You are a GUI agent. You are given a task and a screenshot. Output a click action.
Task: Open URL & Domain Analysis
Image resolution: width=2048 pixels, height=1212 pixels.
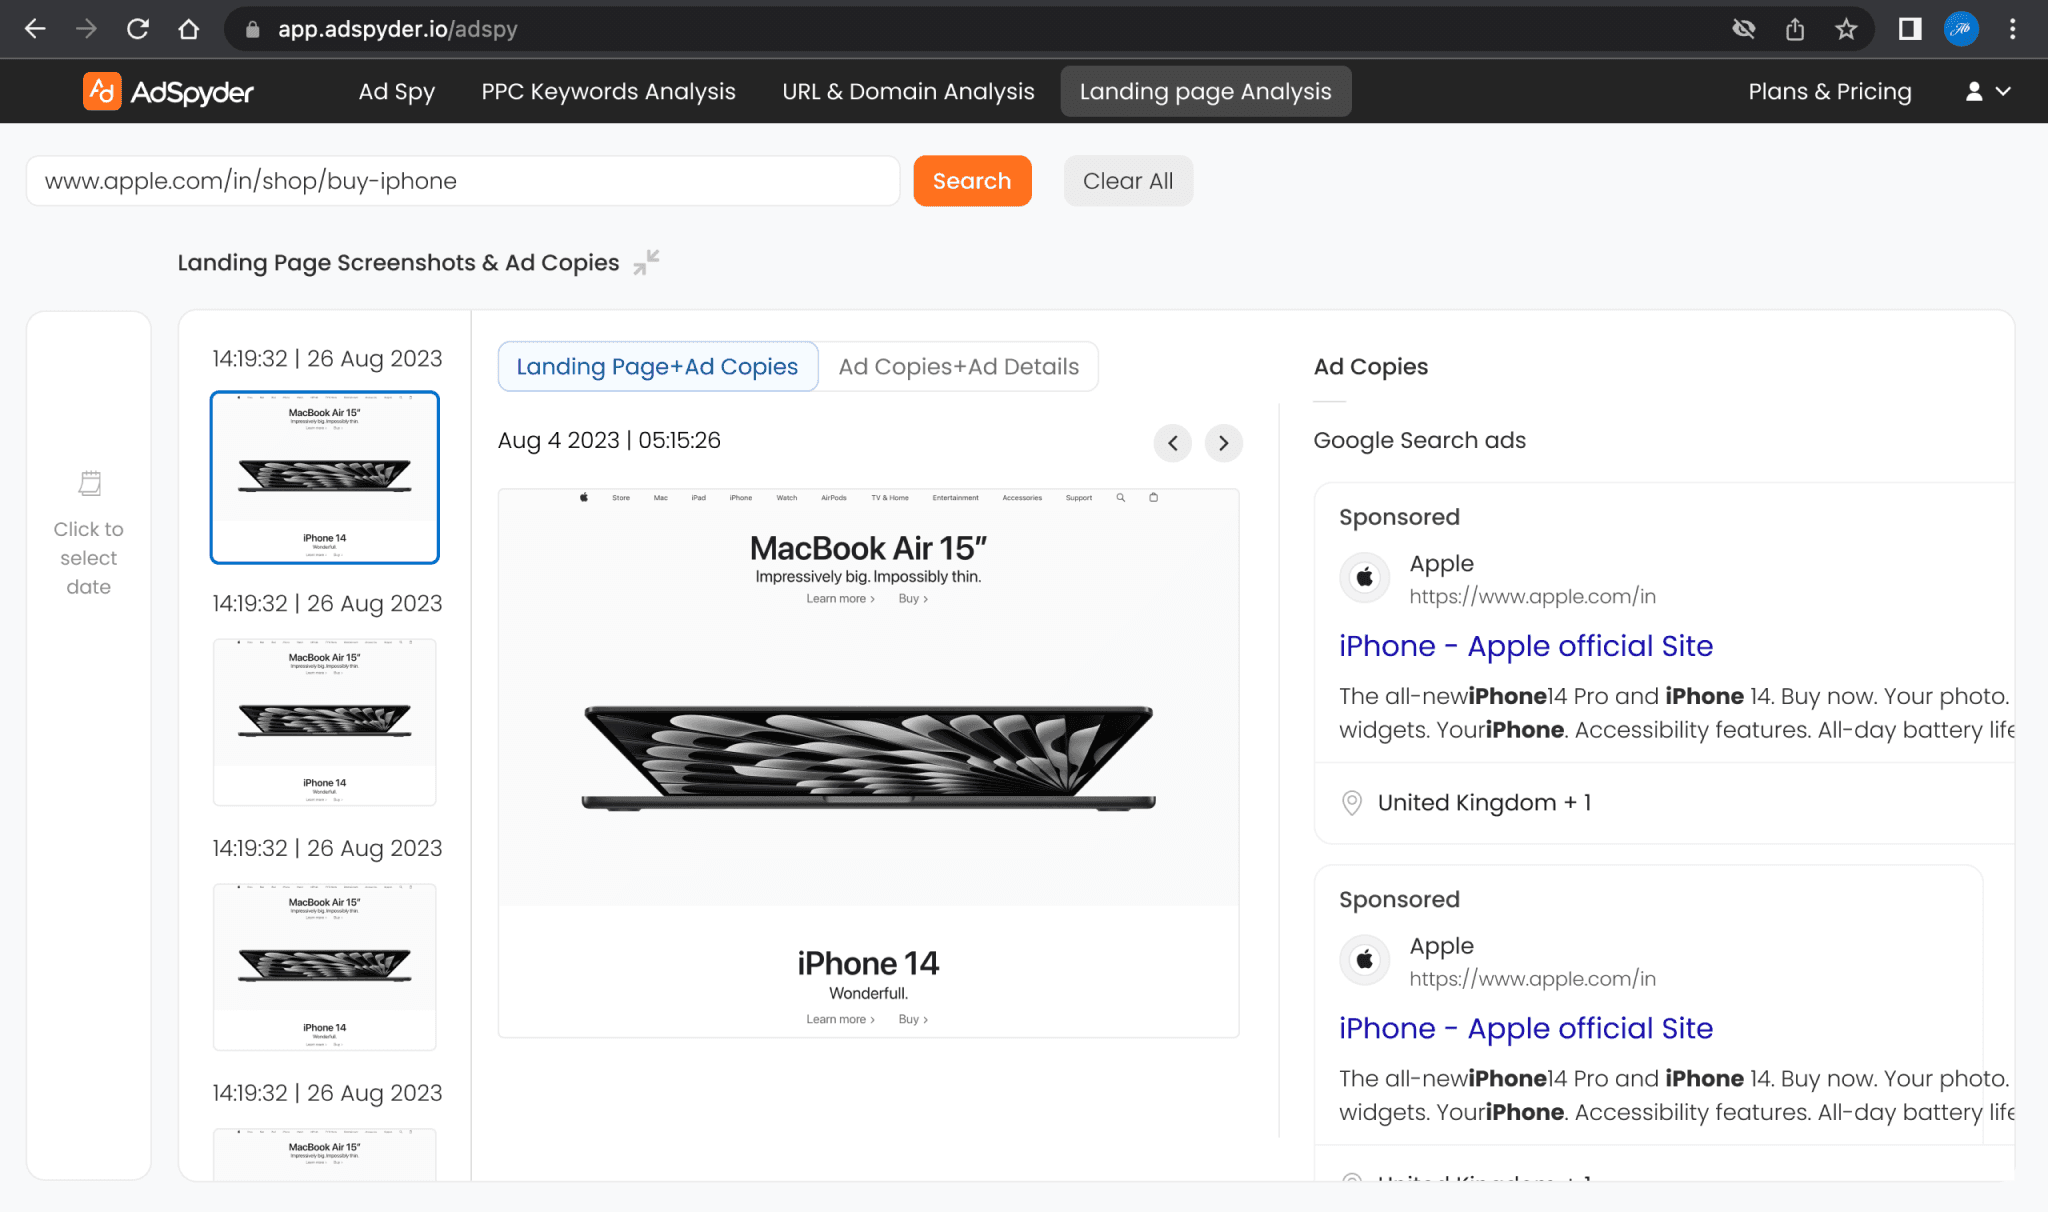908,91
